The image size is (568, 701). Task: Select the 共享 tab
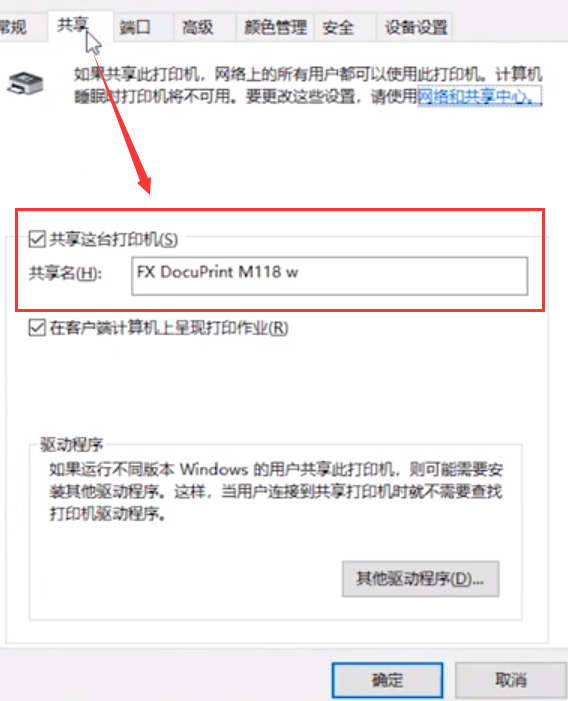tap(74, 25)
